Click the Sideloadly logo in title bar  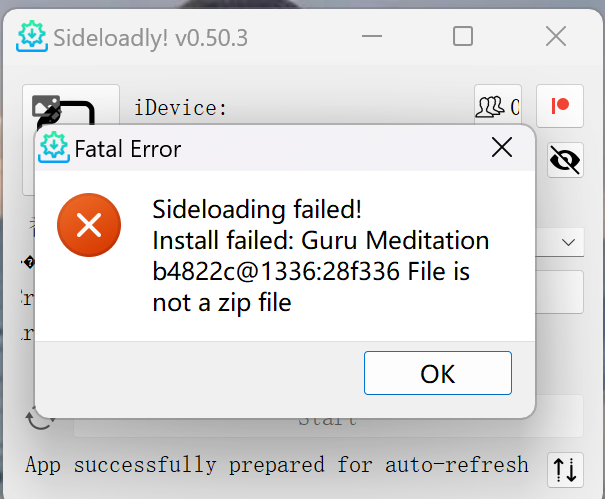[x=32, y=38]
